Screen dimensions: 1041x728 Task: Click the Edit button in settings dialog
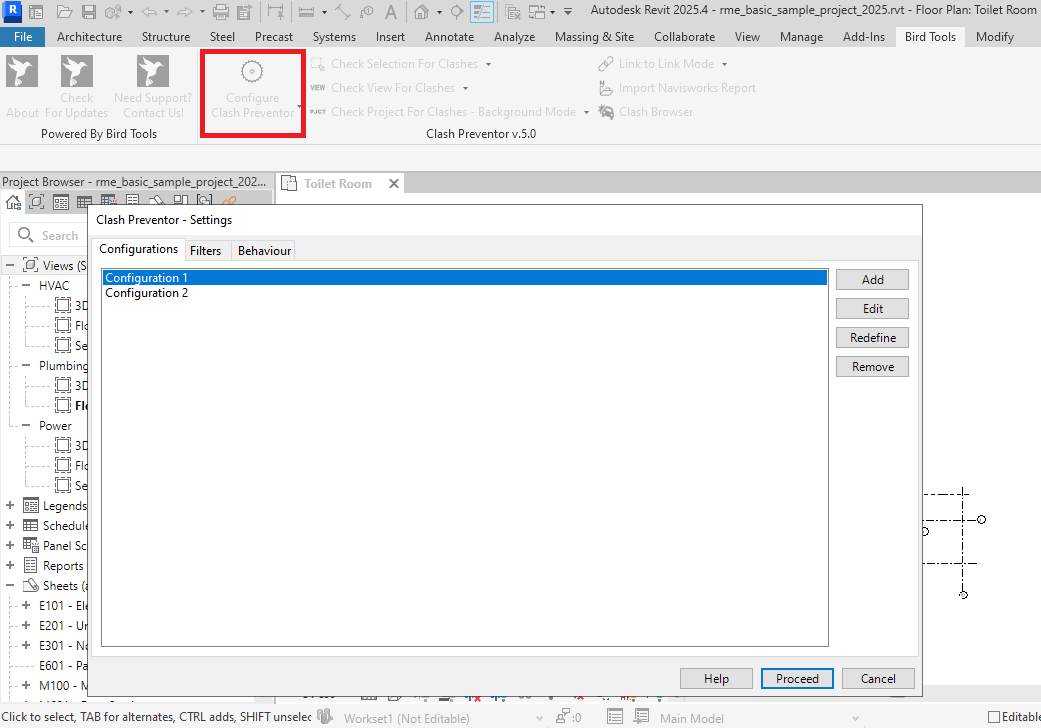(872, 309)
